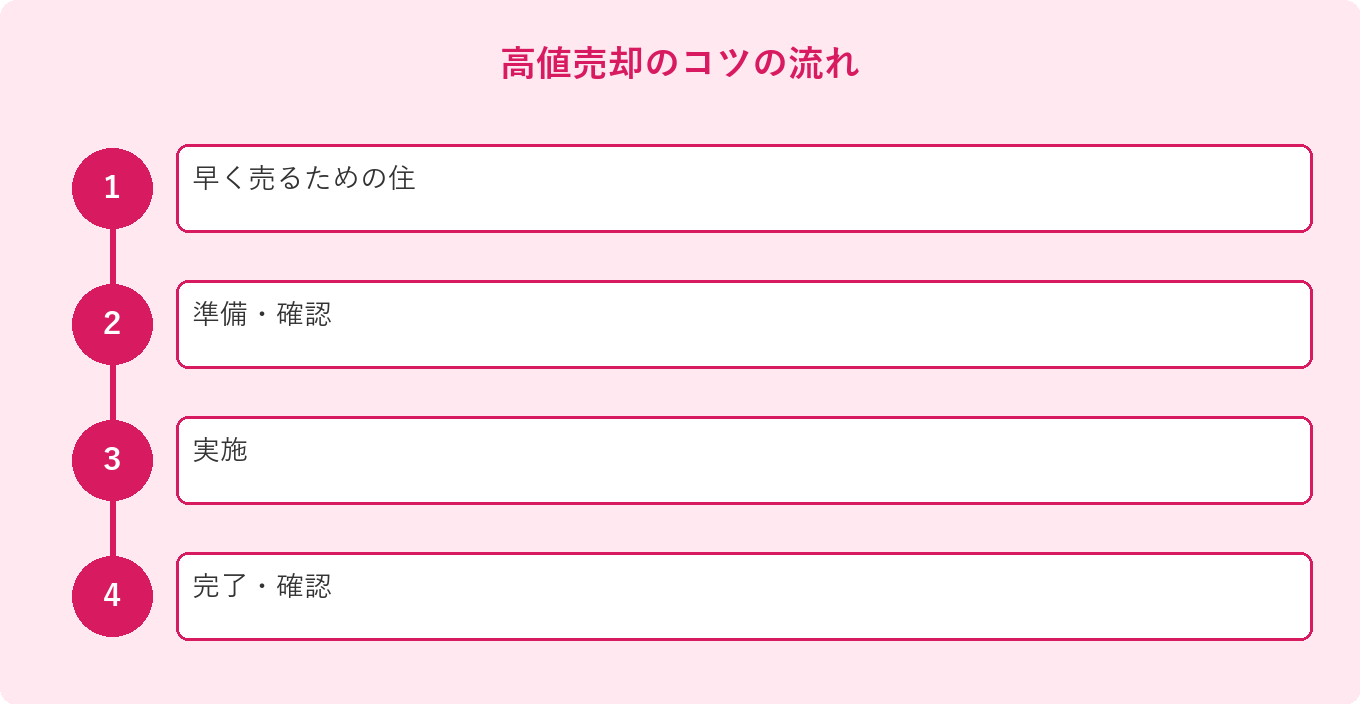This screenshot has height=704, width=1360.
Task: Select the 完了・確認 label
Action: coord(262,586)
